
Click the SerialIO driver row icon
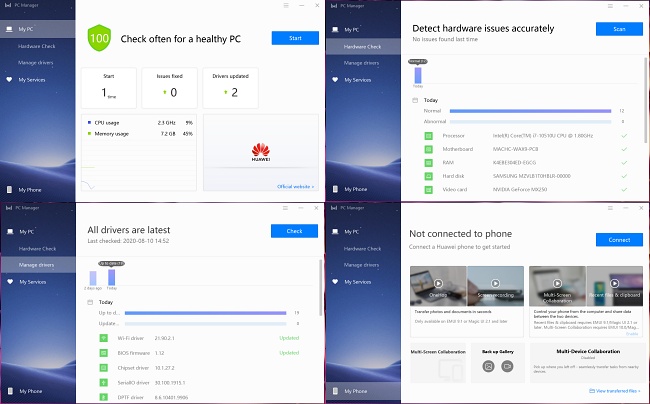point(104,383)
